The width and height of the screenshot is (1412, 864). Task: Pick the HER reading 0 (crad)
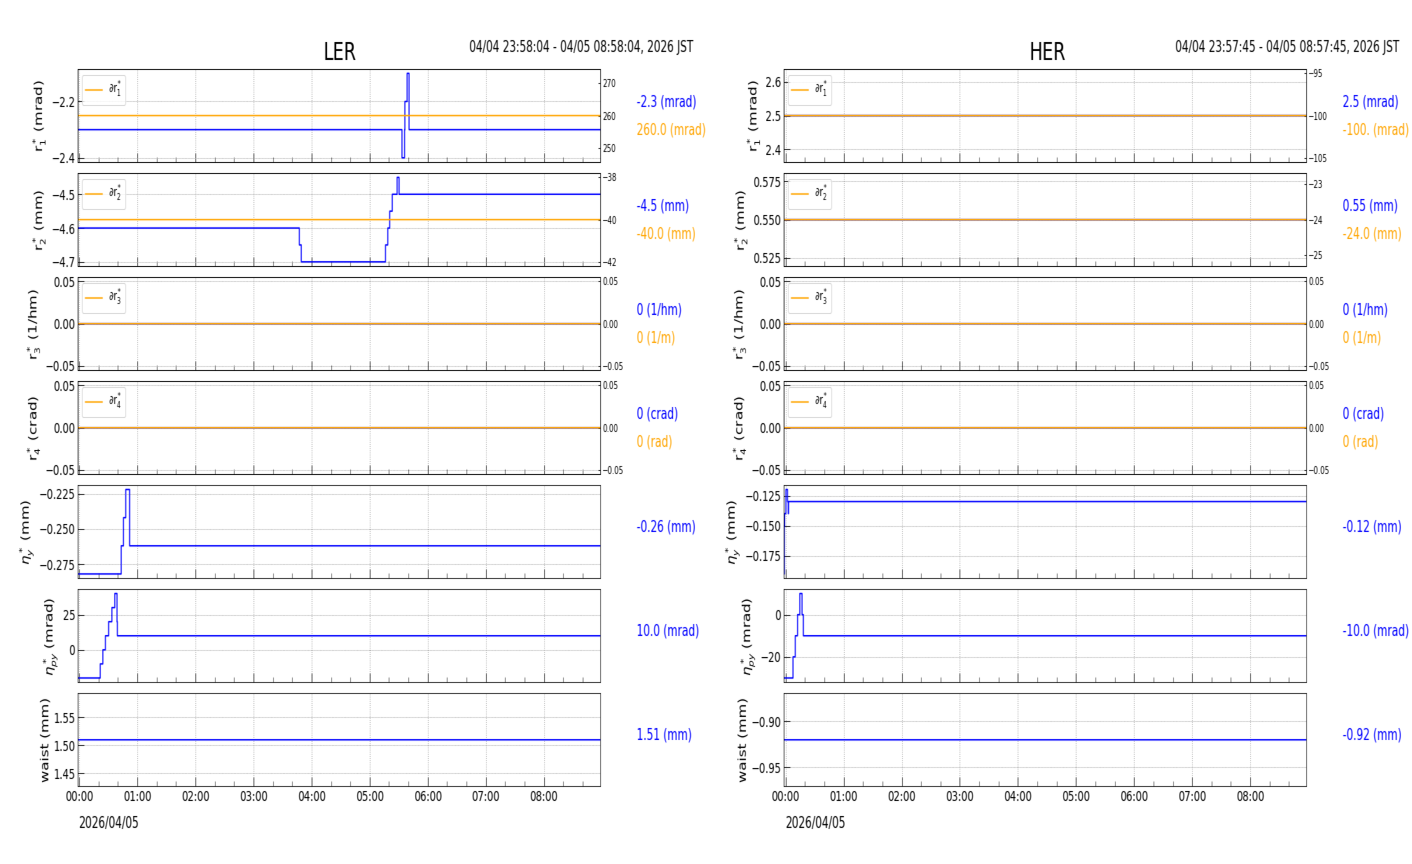1363,414
